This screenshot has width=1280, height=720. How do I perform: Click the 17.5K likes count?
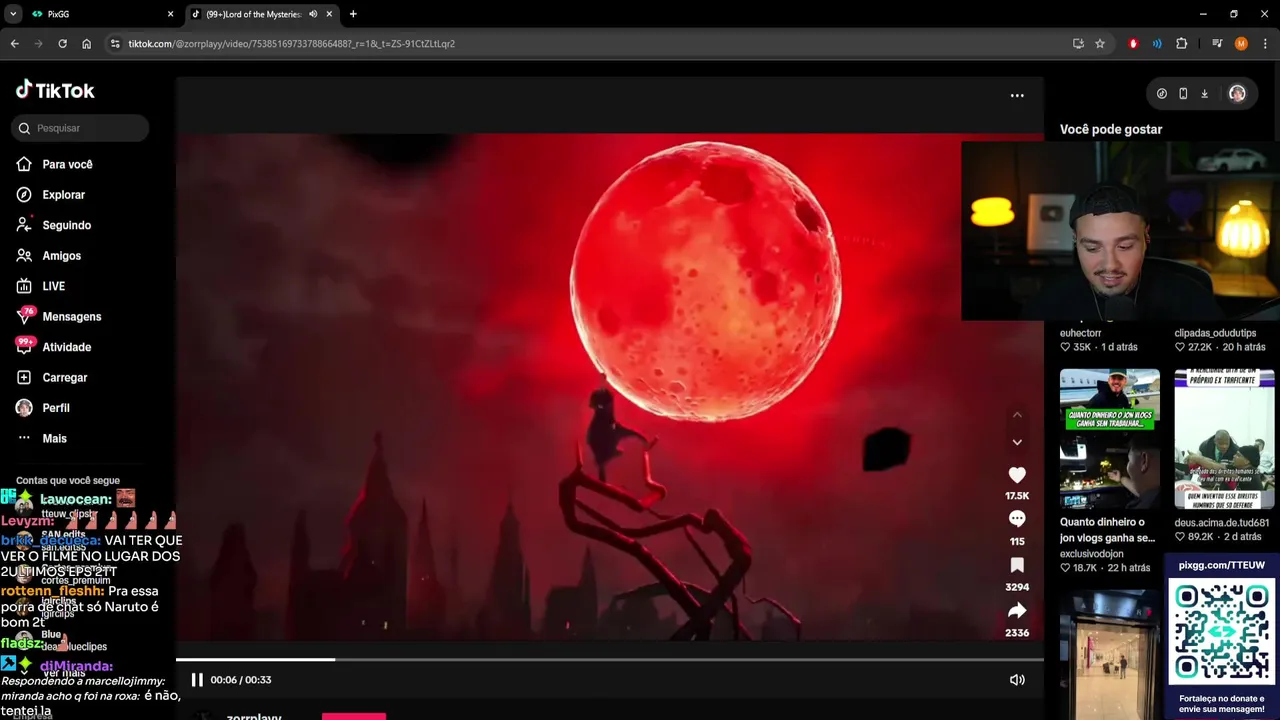point(1017,496)
